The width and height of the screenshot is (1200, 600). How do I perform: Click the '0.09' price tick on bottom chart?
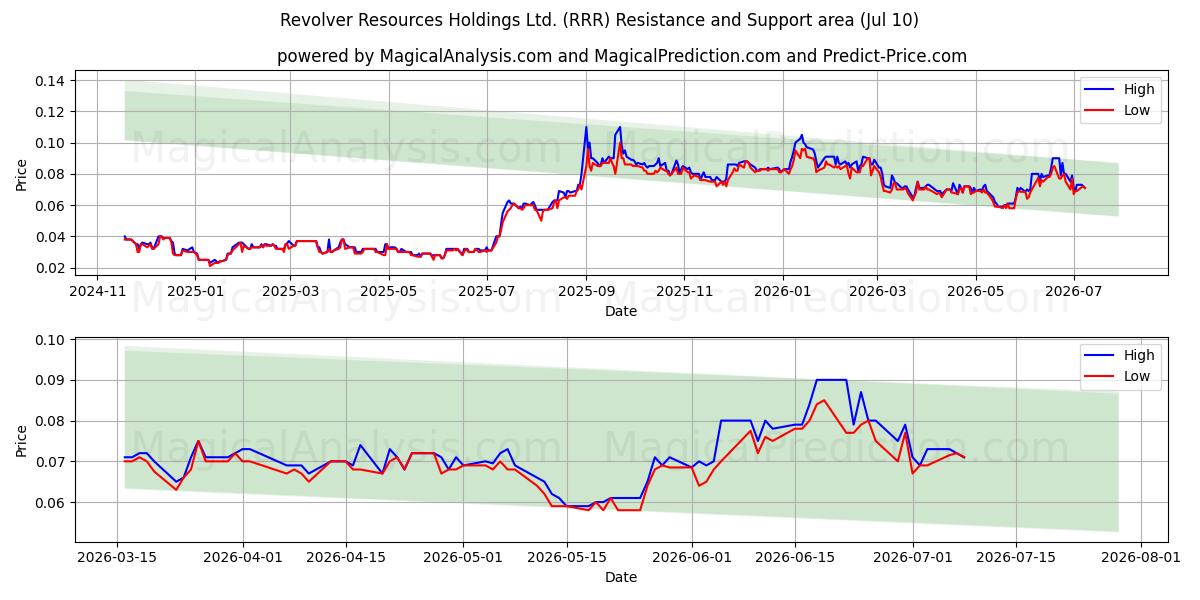[52, 380]
